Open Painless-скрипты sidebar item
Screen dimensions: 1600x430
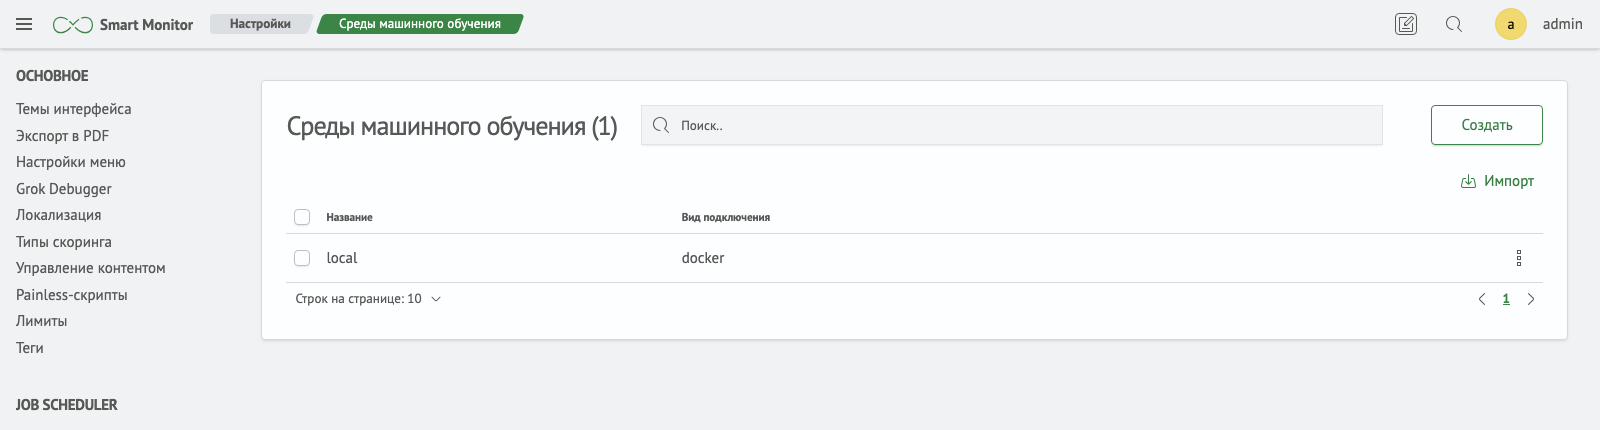point(72,295)
